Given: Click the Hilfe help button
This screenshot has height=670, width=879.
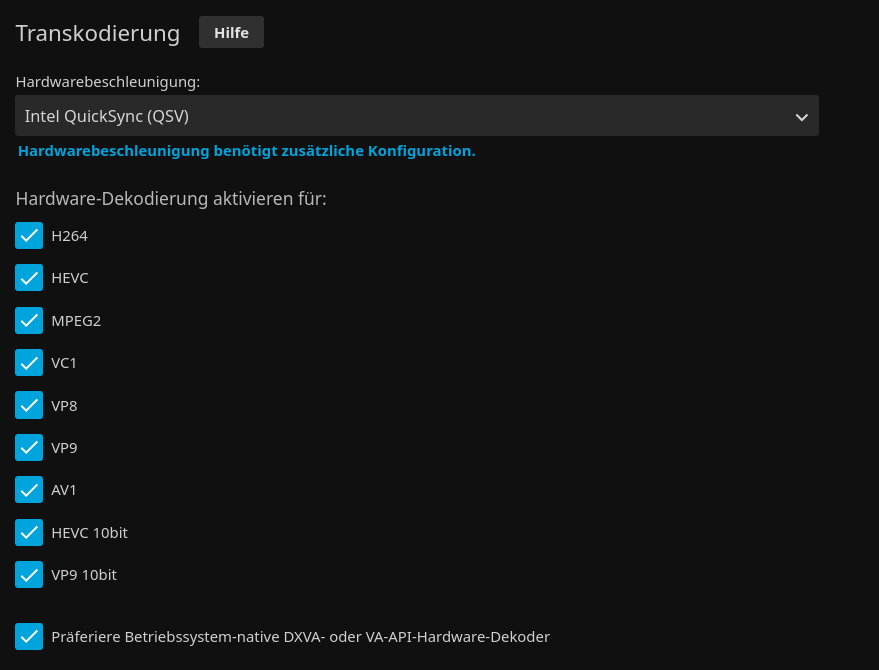Looking at the screenshot, I should [x=231, y=32].
